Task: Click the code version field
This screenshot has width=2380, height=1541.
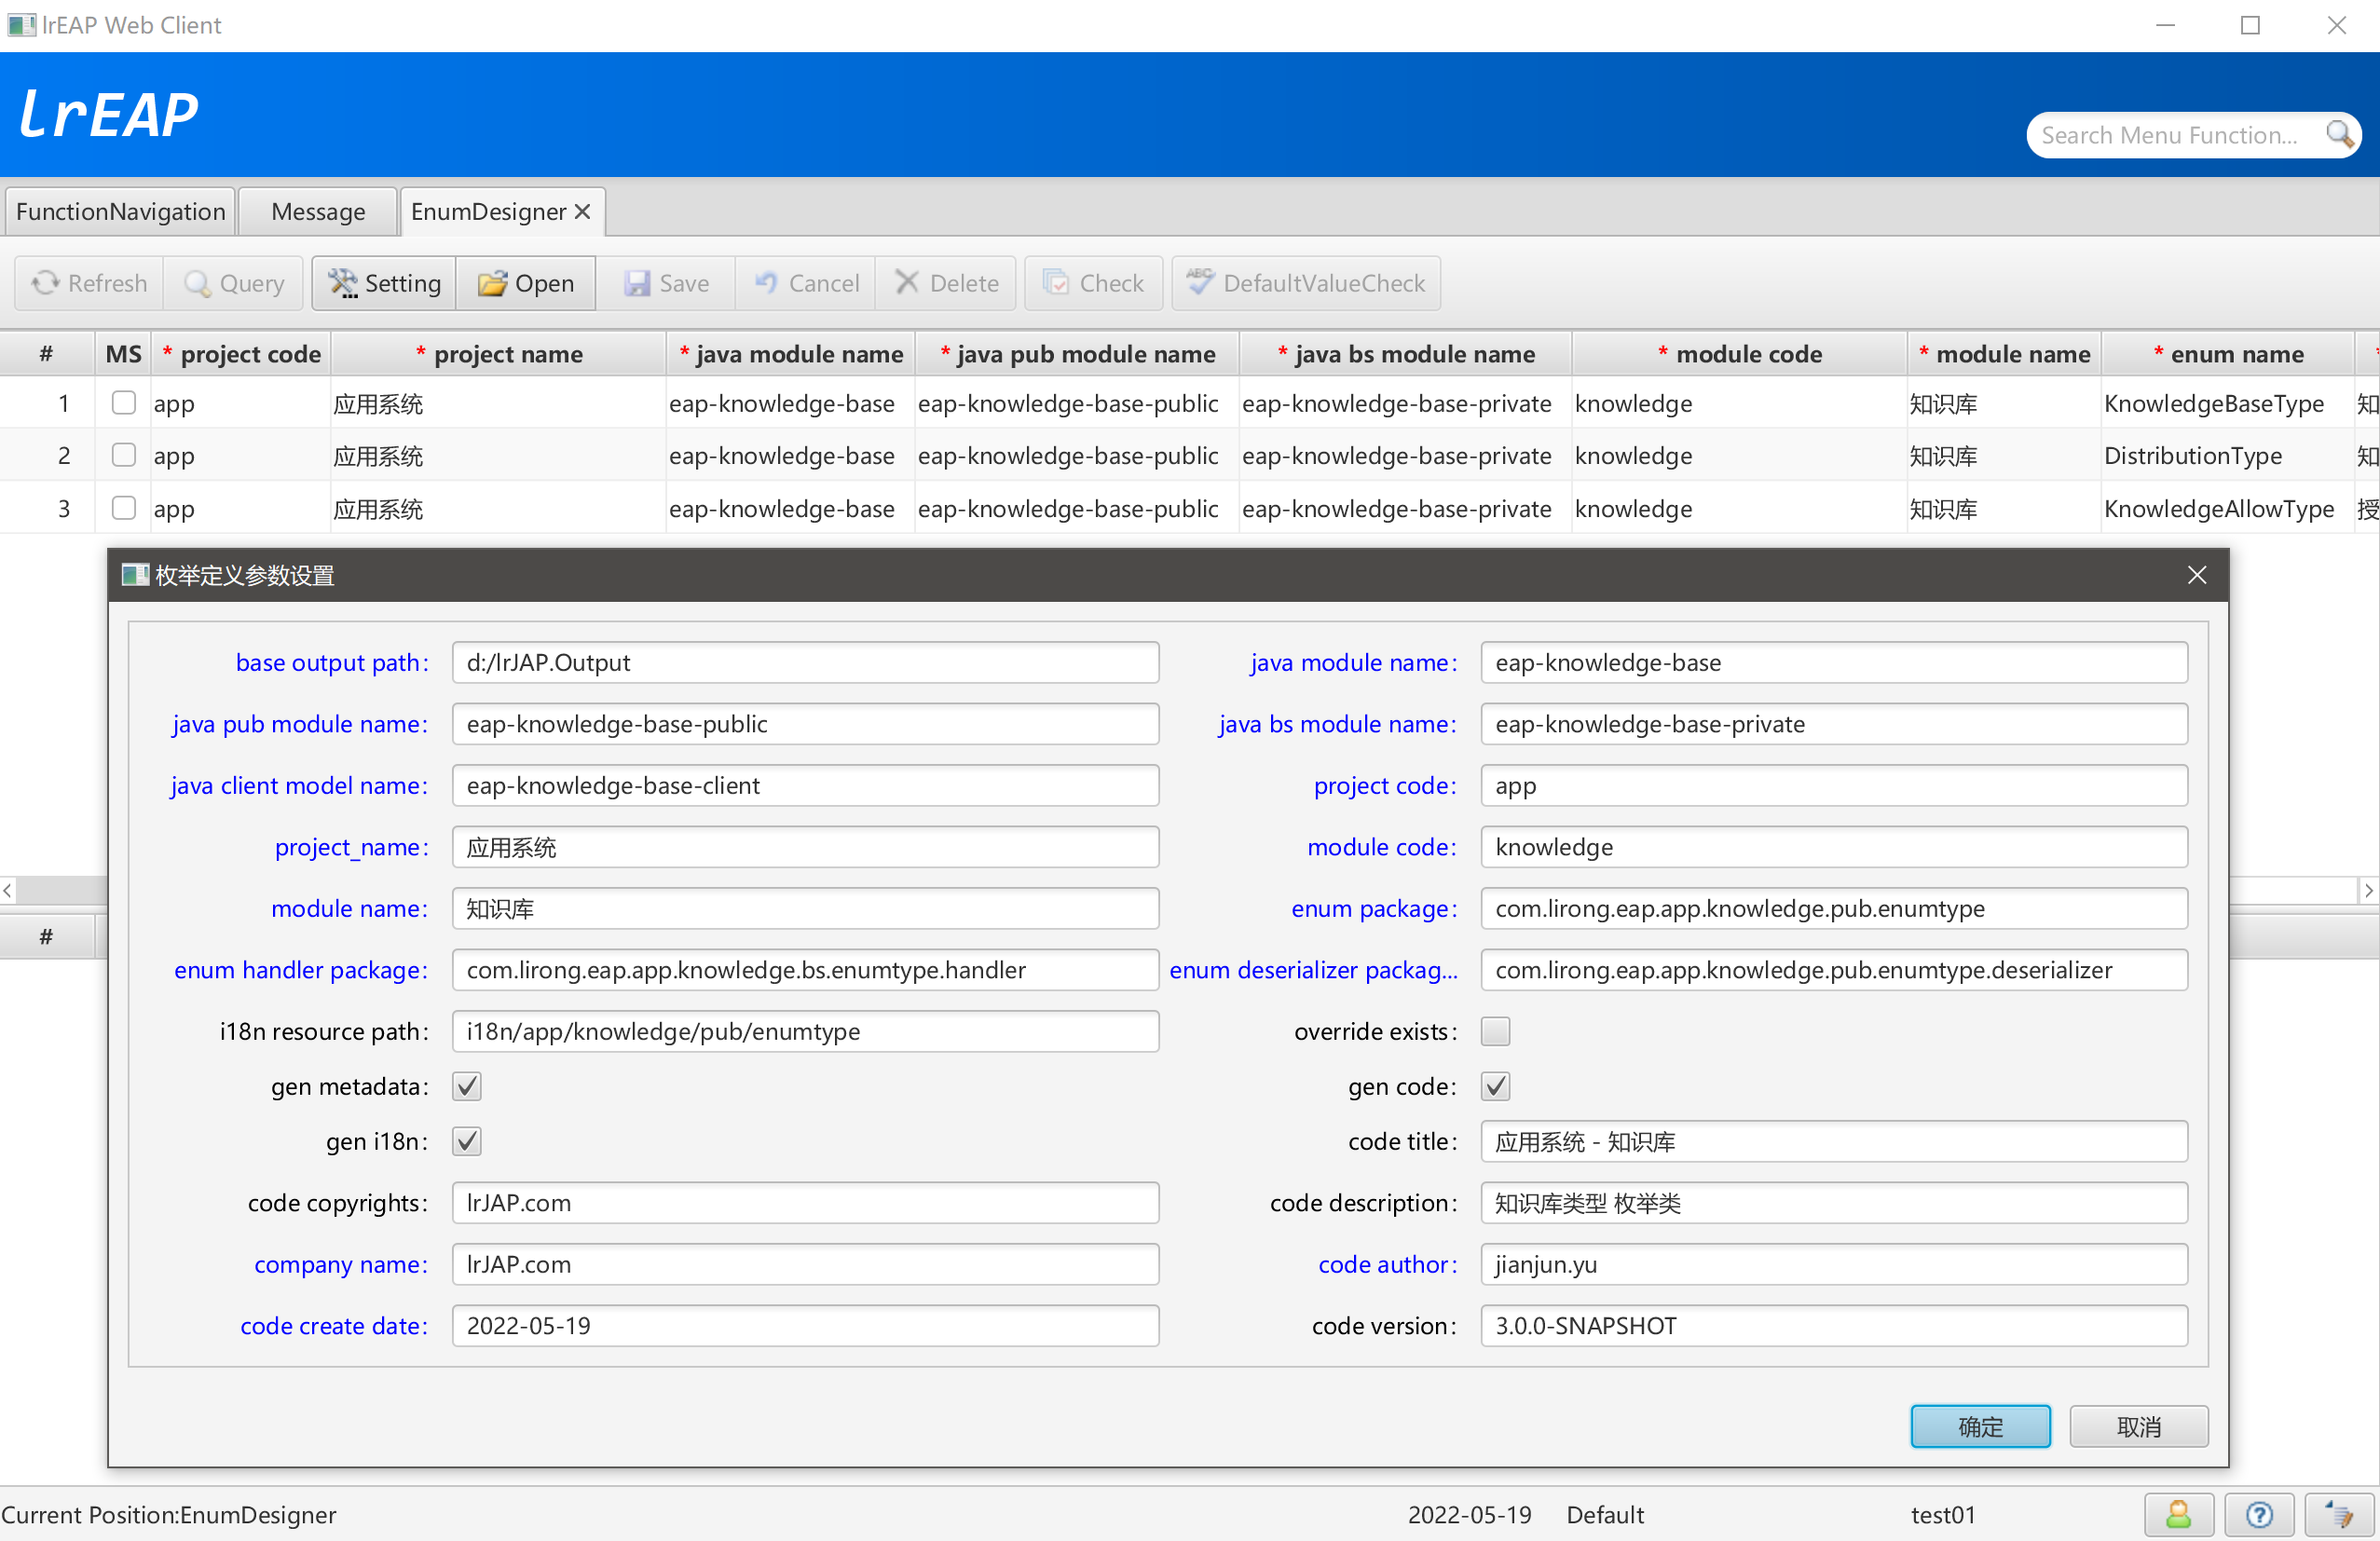Action: [1834, 1326]
